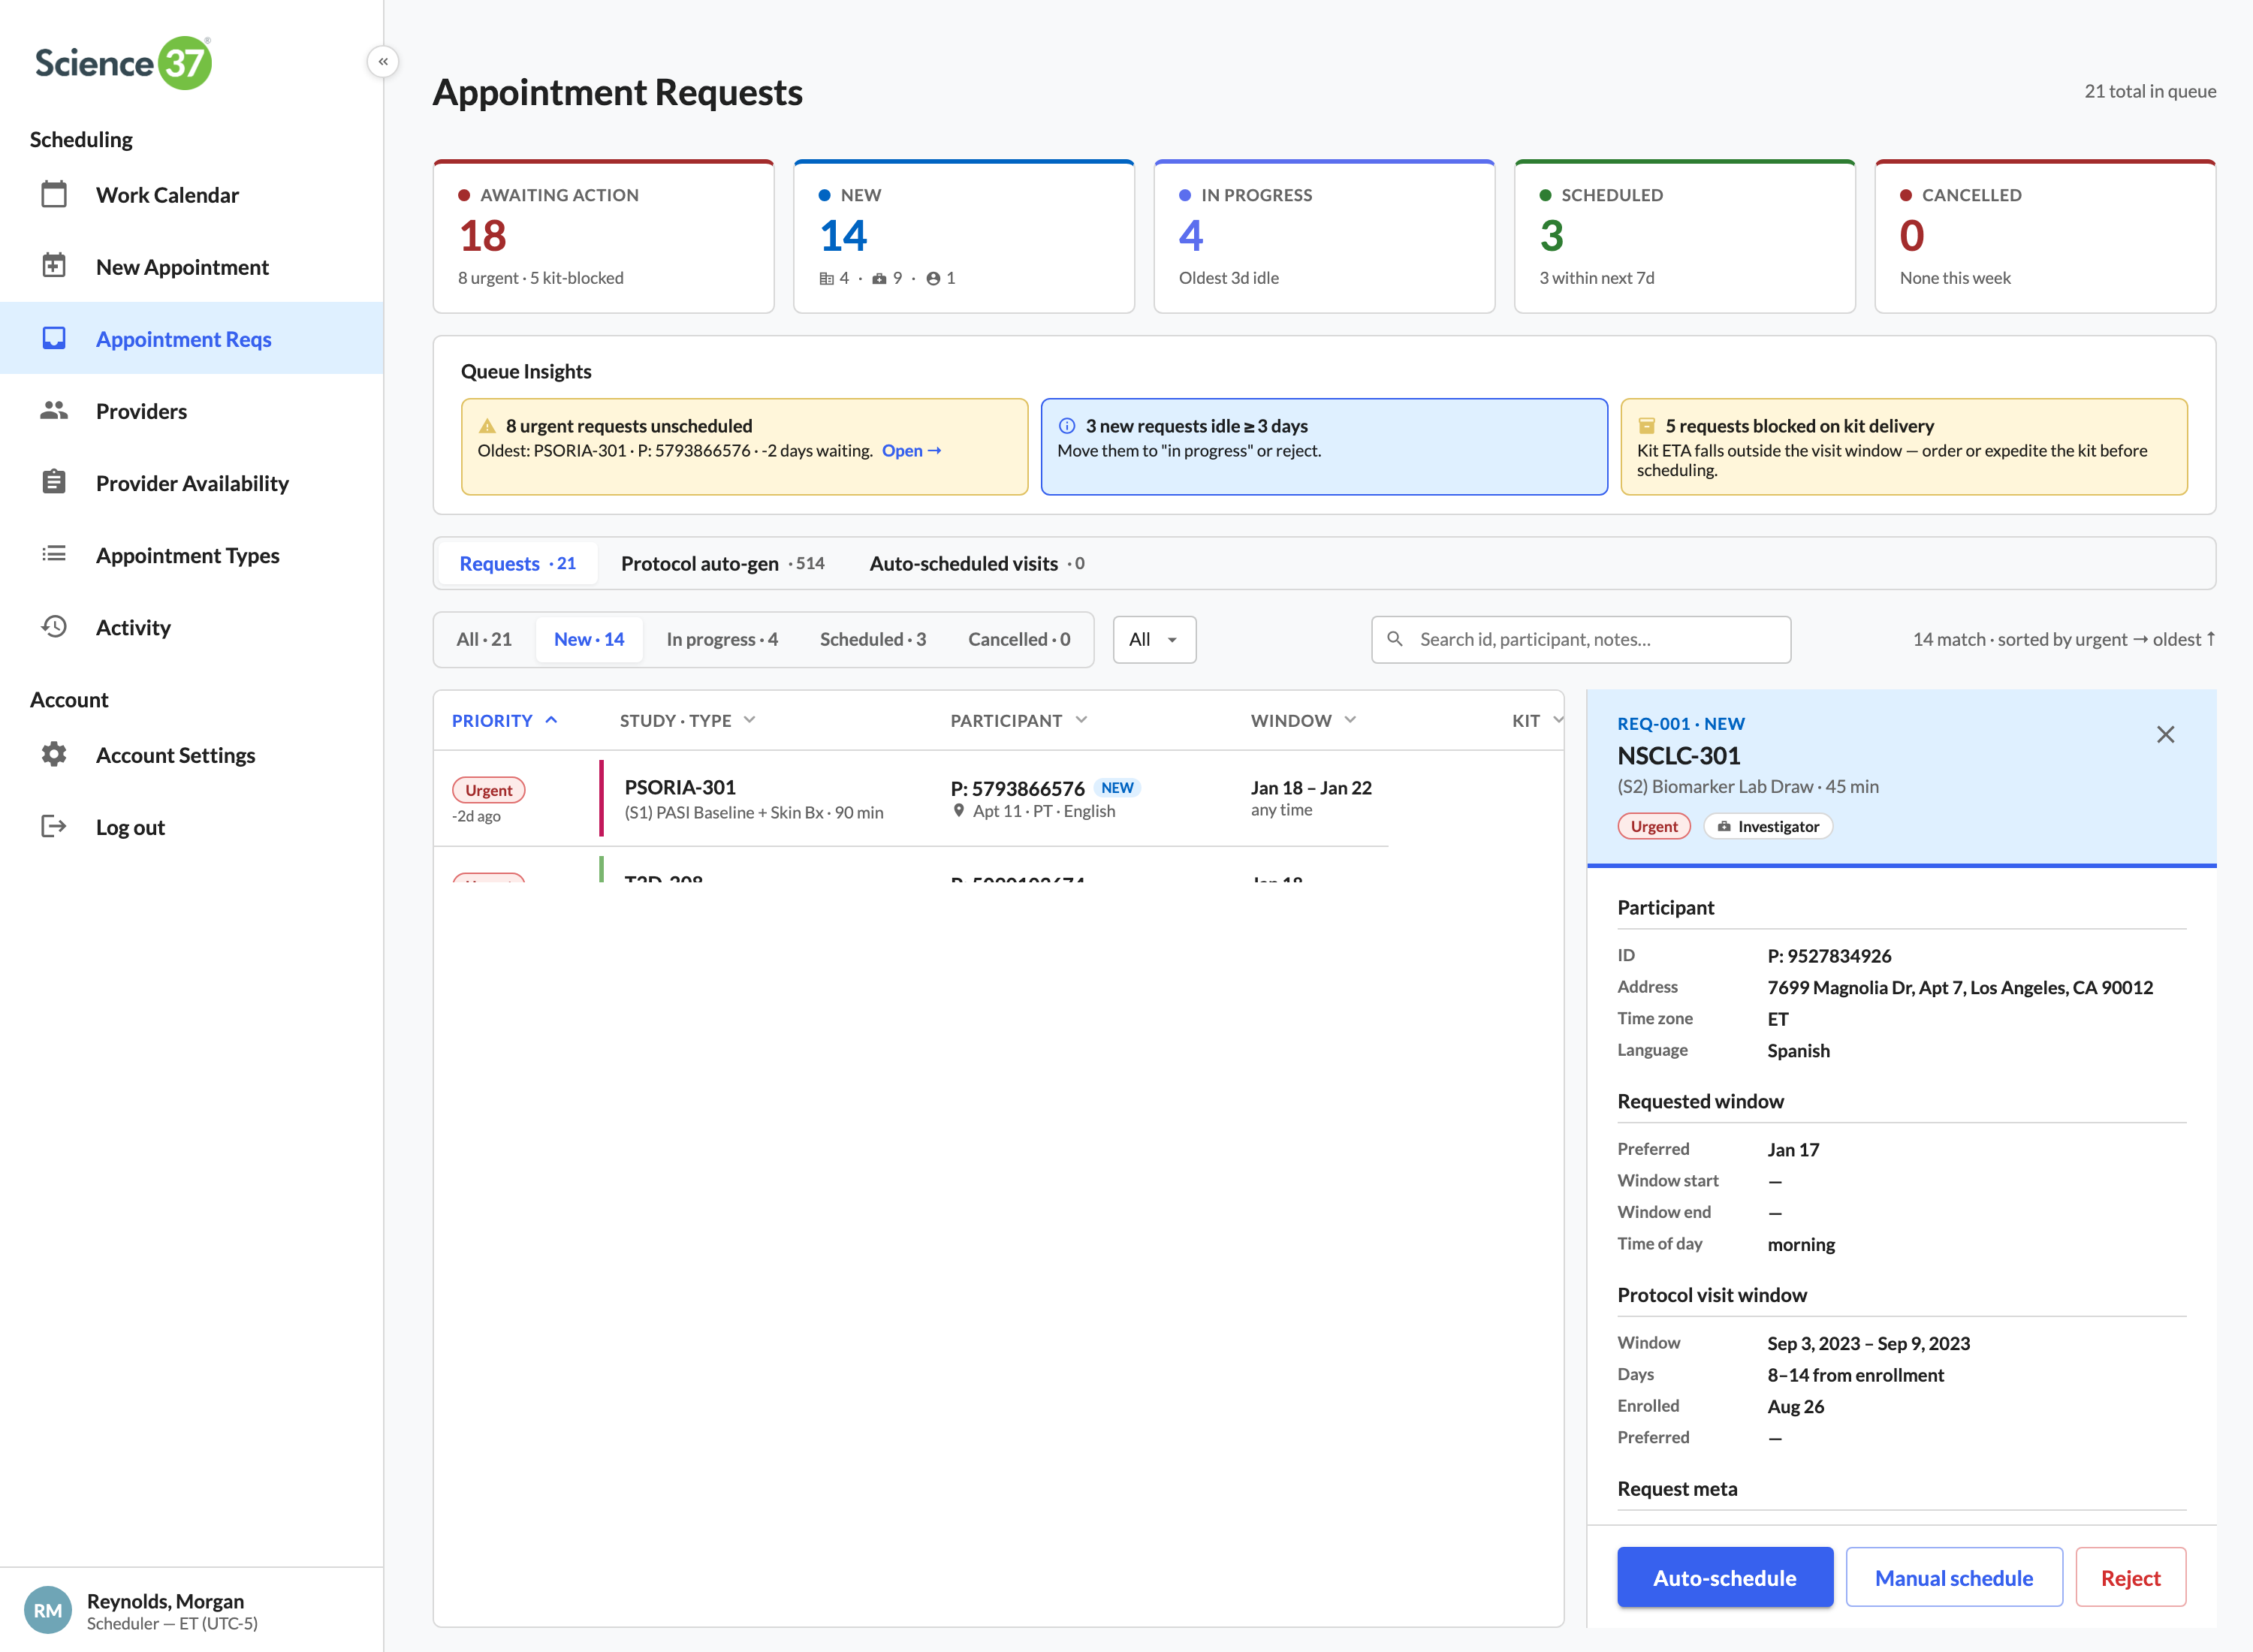Click the kit box icon in blocked insight

tap(1646, 426)
